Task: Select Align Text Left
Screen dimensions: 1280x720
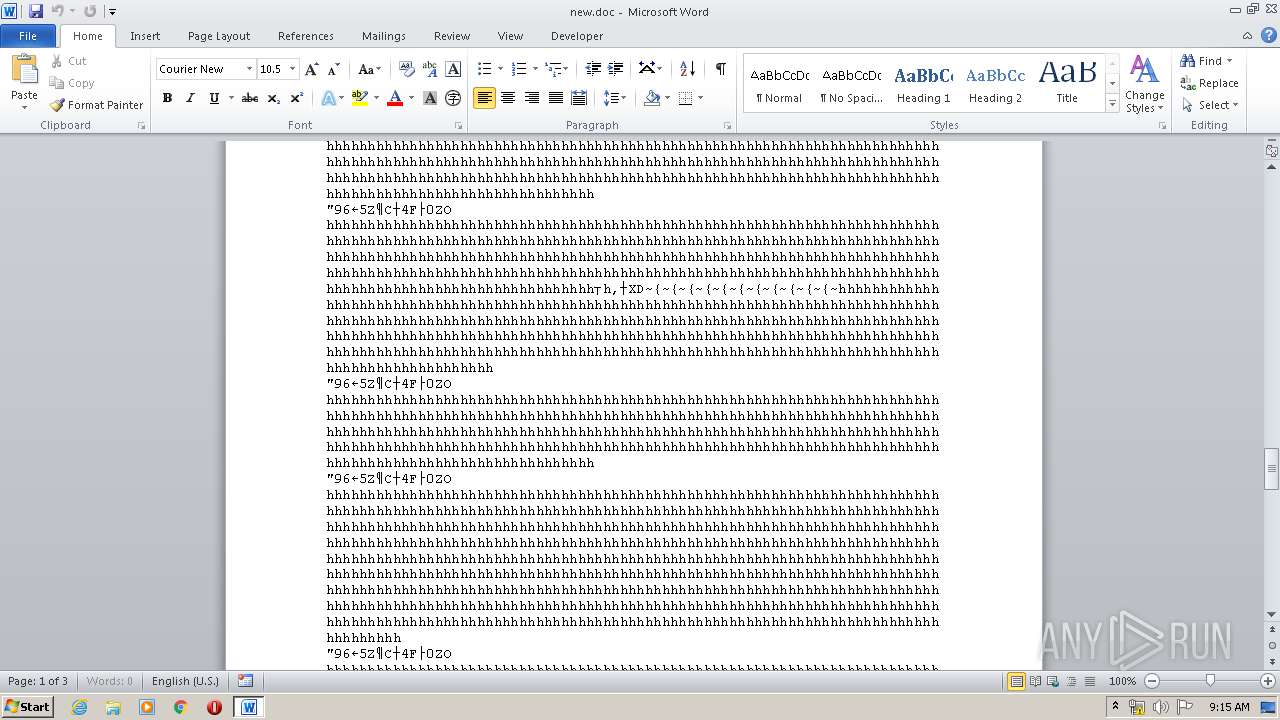Action: pos(485,98)
